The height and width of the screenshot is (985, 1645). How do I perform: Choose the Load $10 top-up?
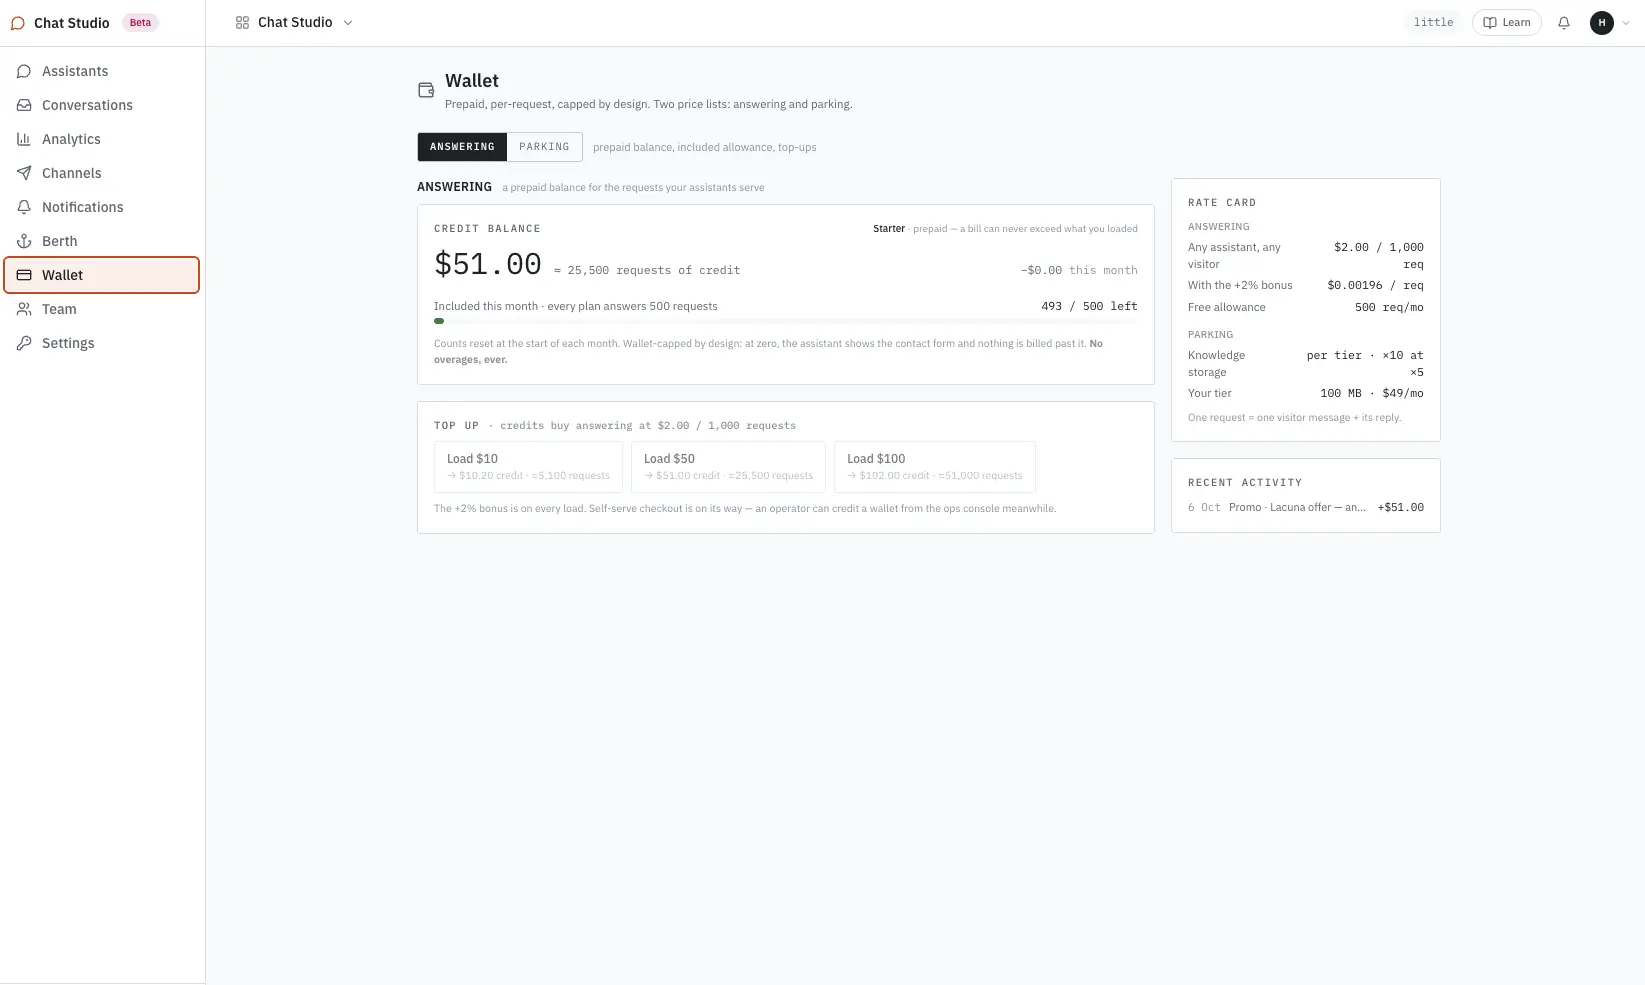528,467
